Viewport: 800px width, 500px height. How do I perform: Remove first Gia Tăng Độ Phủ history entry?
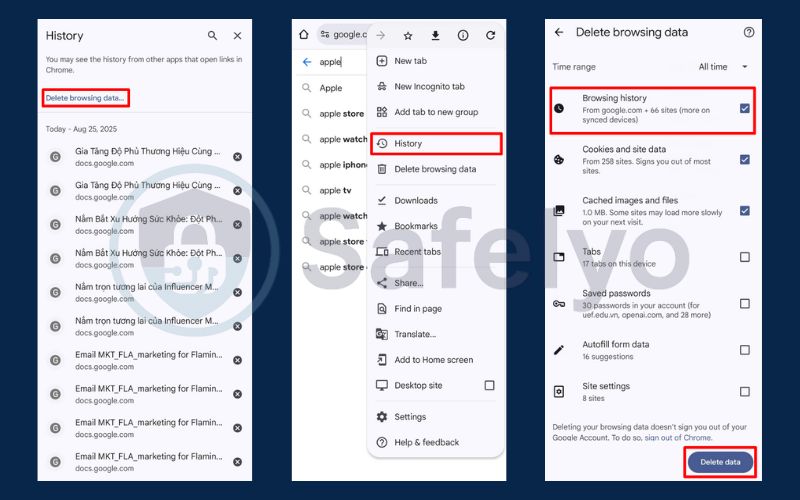coord(237,157)
